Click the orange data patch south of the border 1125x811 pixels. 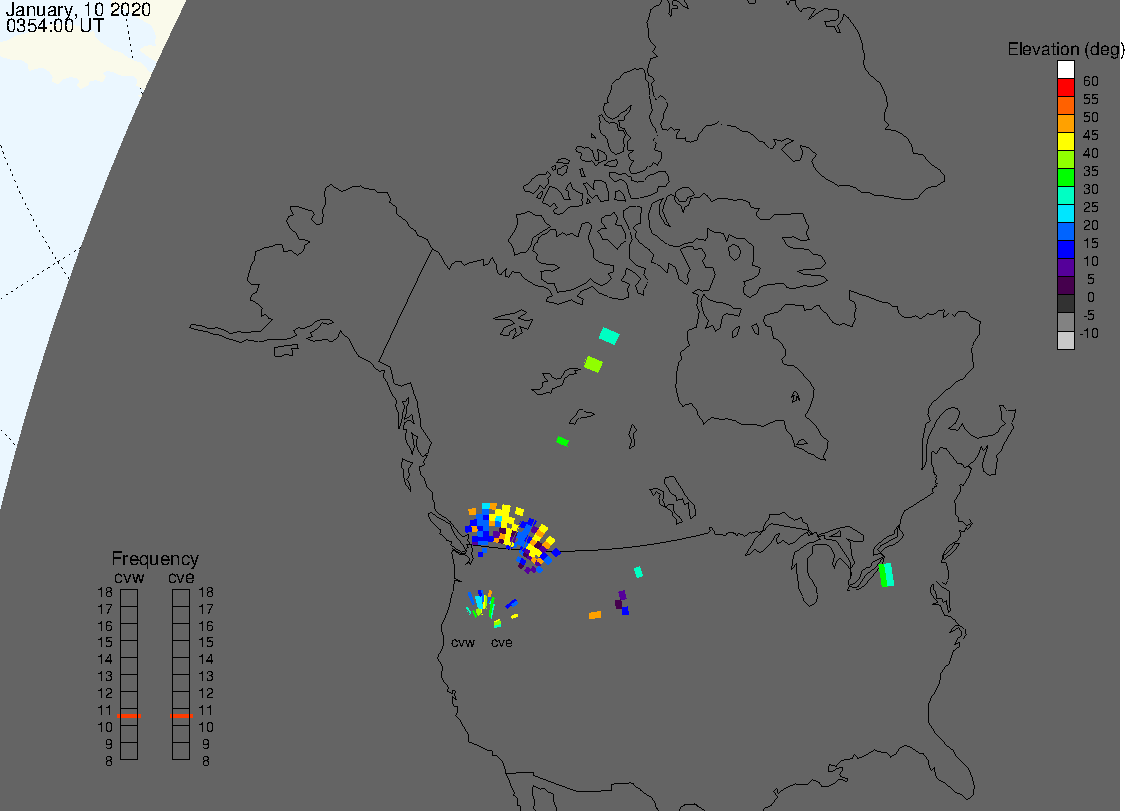[x=595, y=615]
